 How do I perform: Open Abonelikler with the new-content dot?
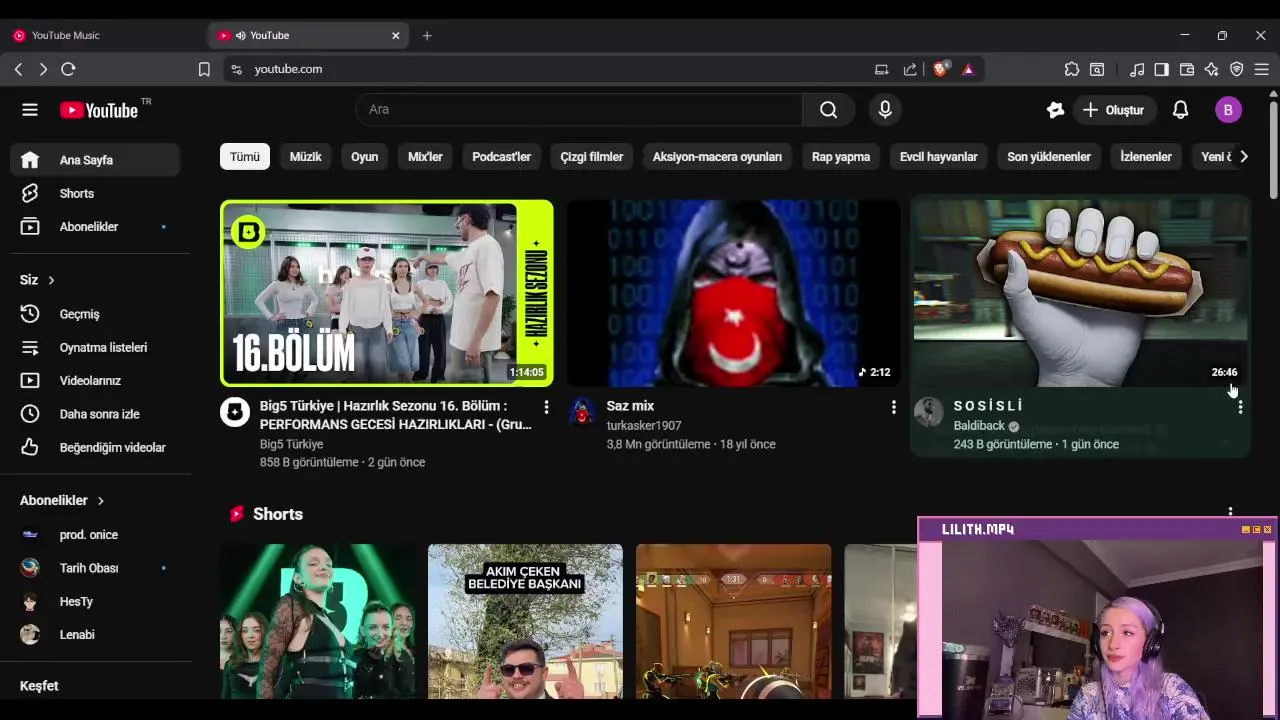(95, 227)
